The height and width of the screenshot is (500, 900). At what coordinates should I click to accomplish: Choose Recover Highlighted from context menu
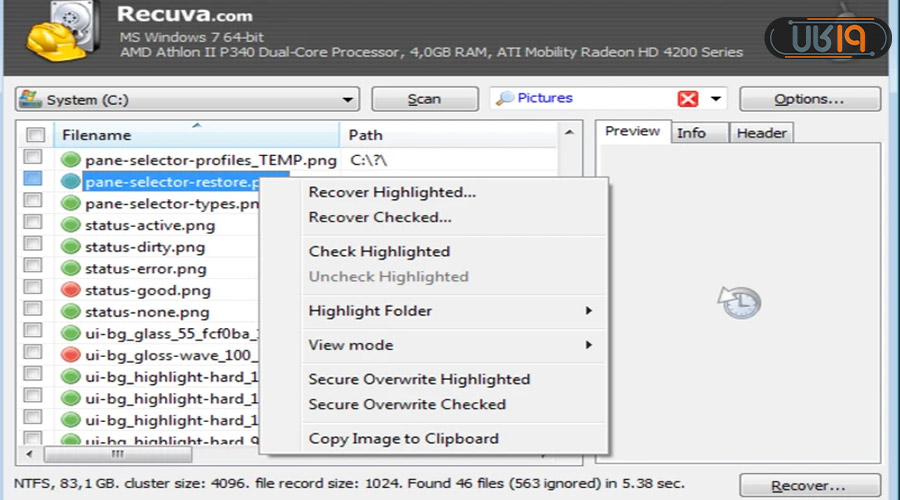[x=392, y=192]
